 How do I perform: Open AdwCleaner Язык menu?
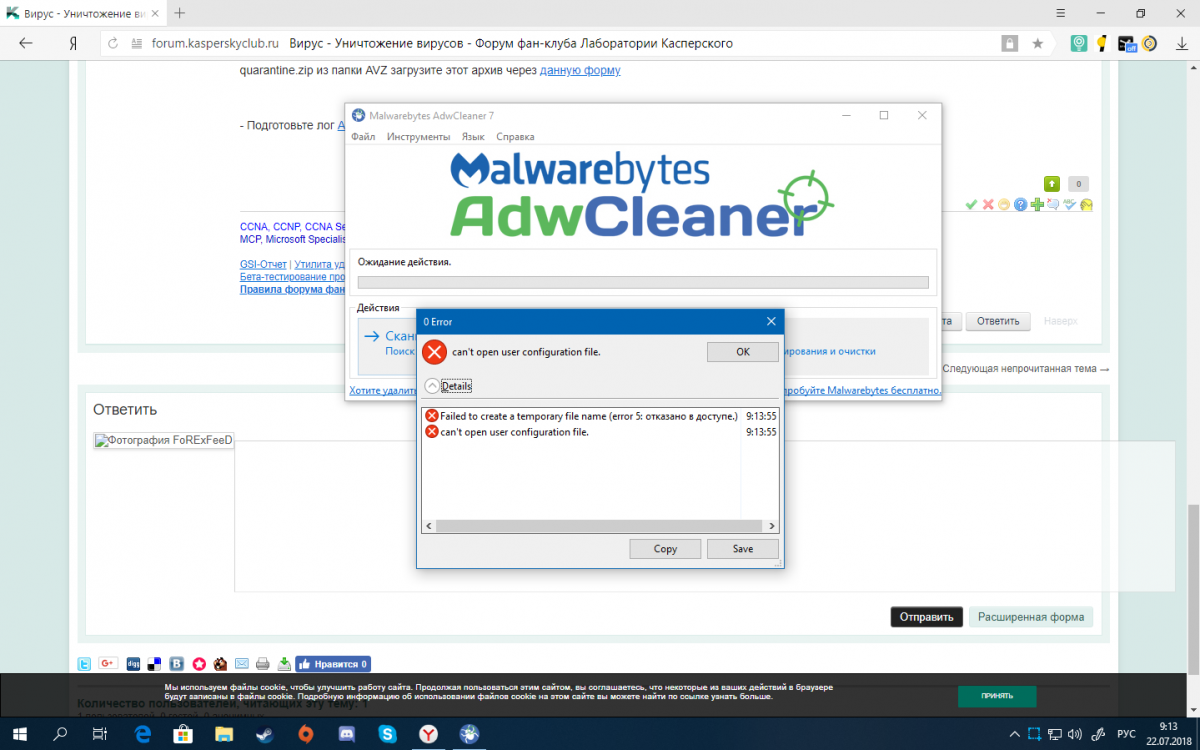click(x=473, y=137)
